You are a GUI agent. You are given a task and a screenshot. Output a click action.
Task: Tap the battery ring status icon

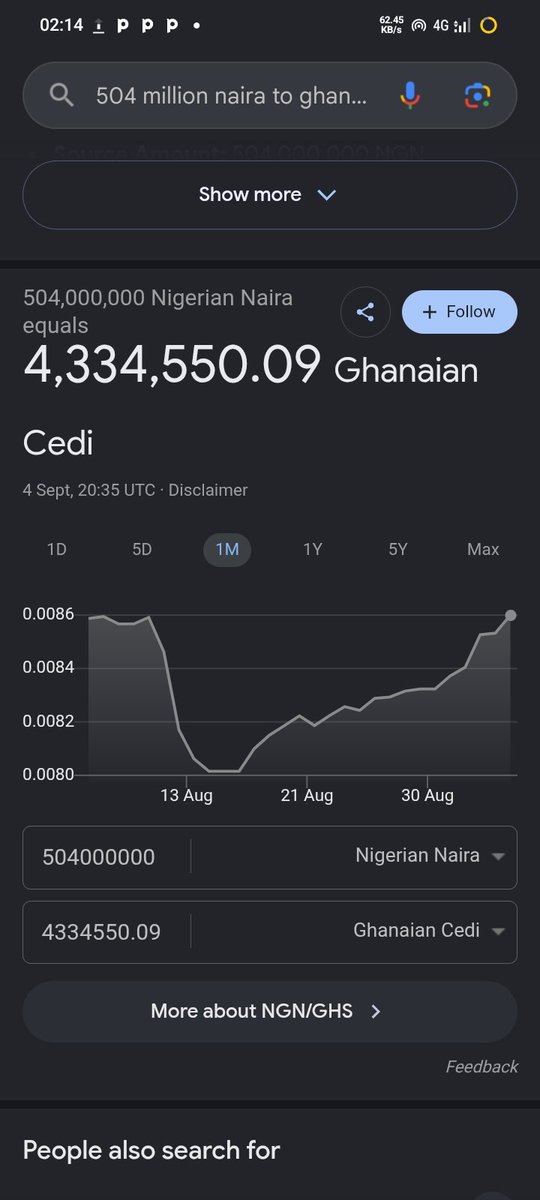(488, 26)
